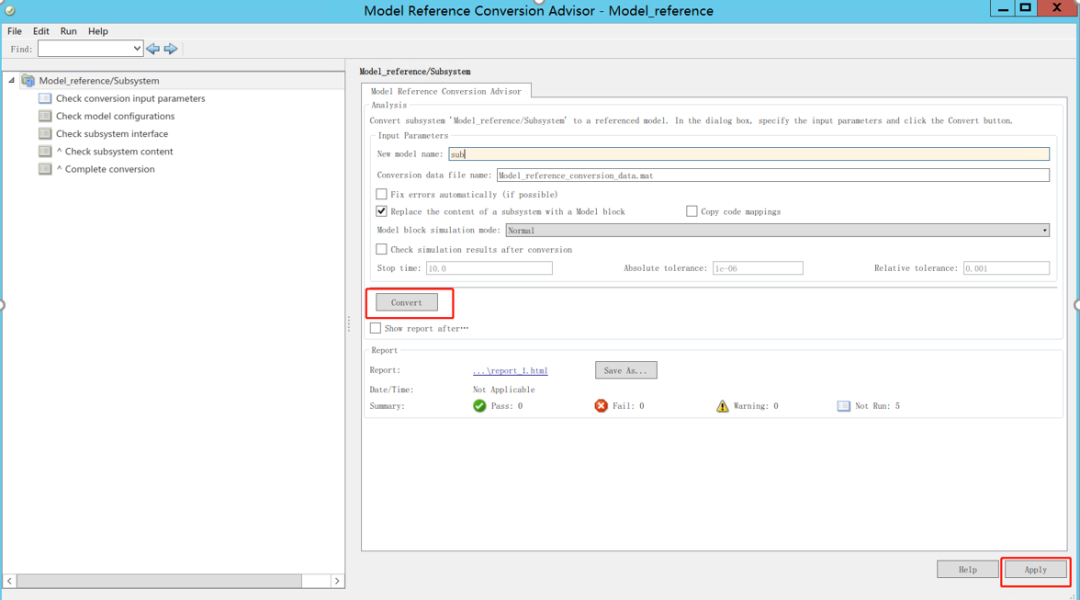1080x600 pixels.
Task: Click the green Pass status icon
Action: [x=478, y=405]
